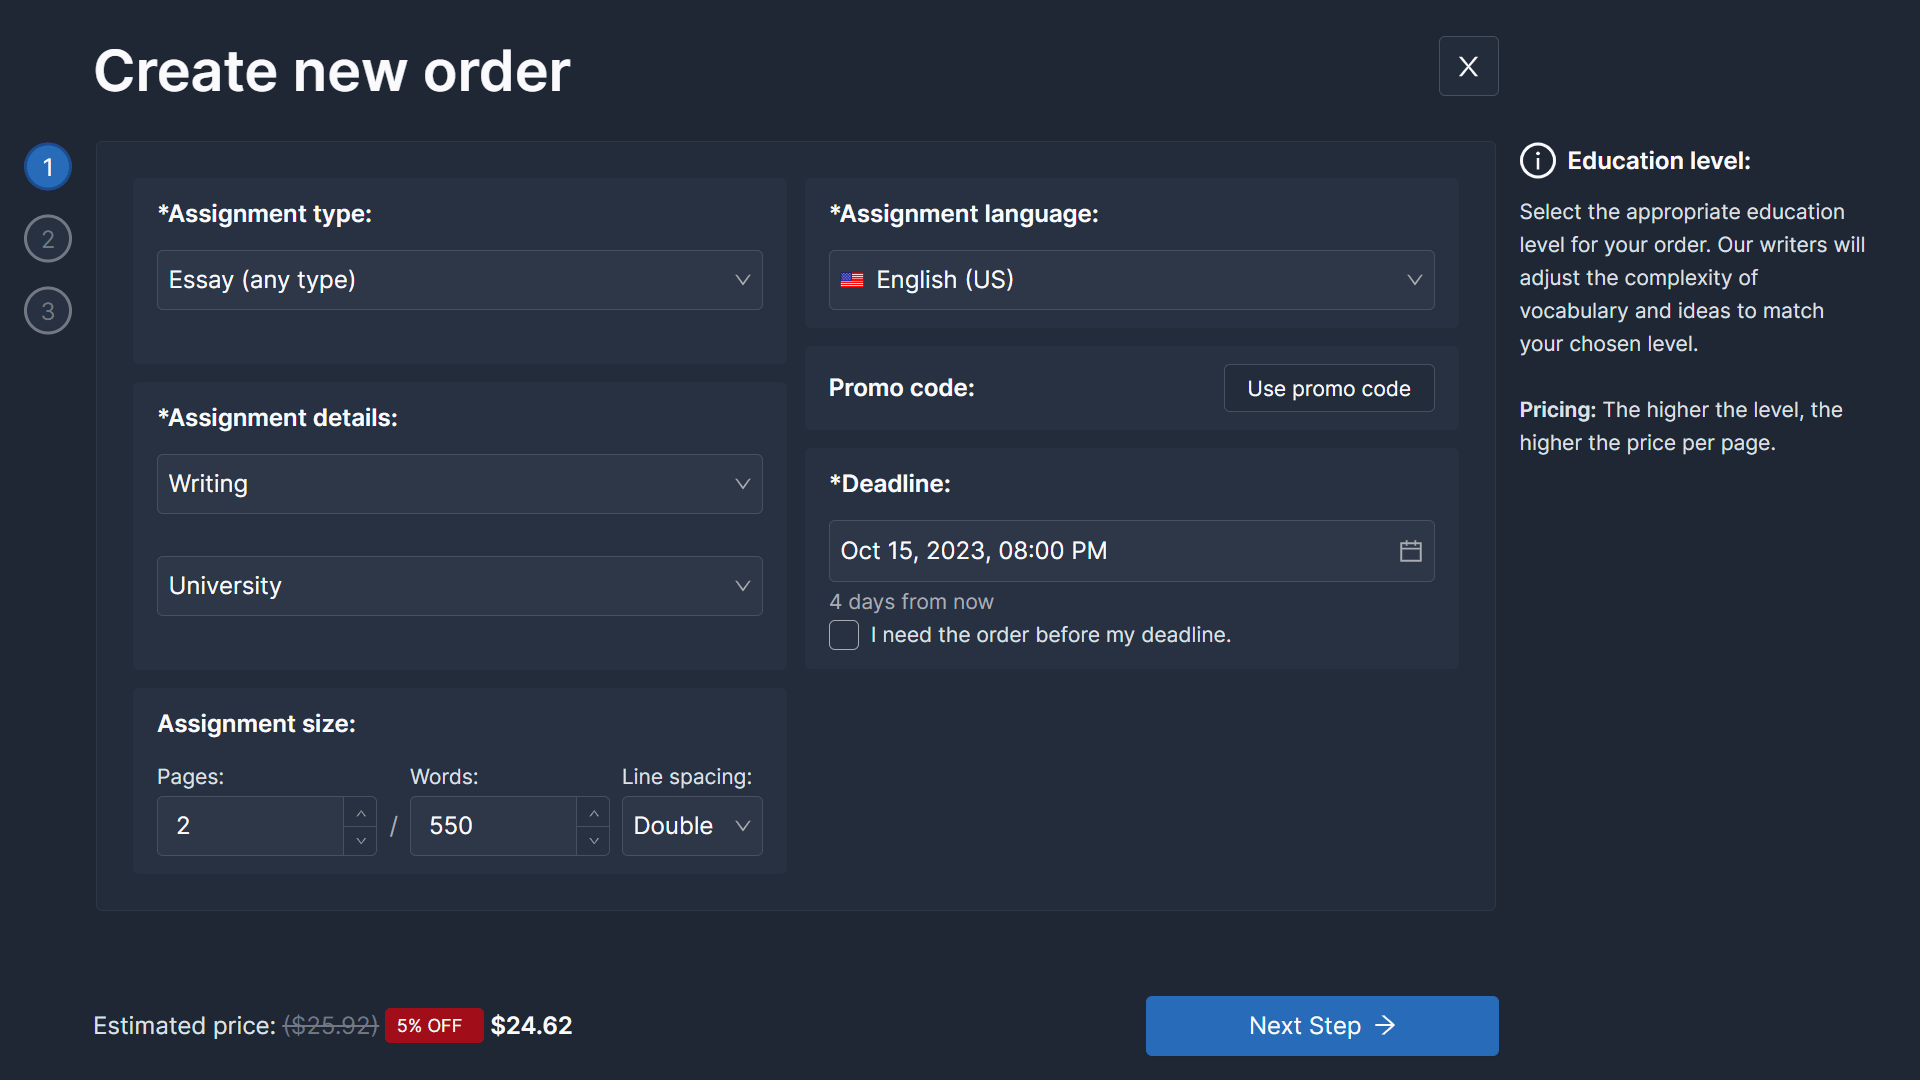Open the 'Essay (any type)' dropdown
Screen dimensions: 1920x1080
[x=459, y=280]
